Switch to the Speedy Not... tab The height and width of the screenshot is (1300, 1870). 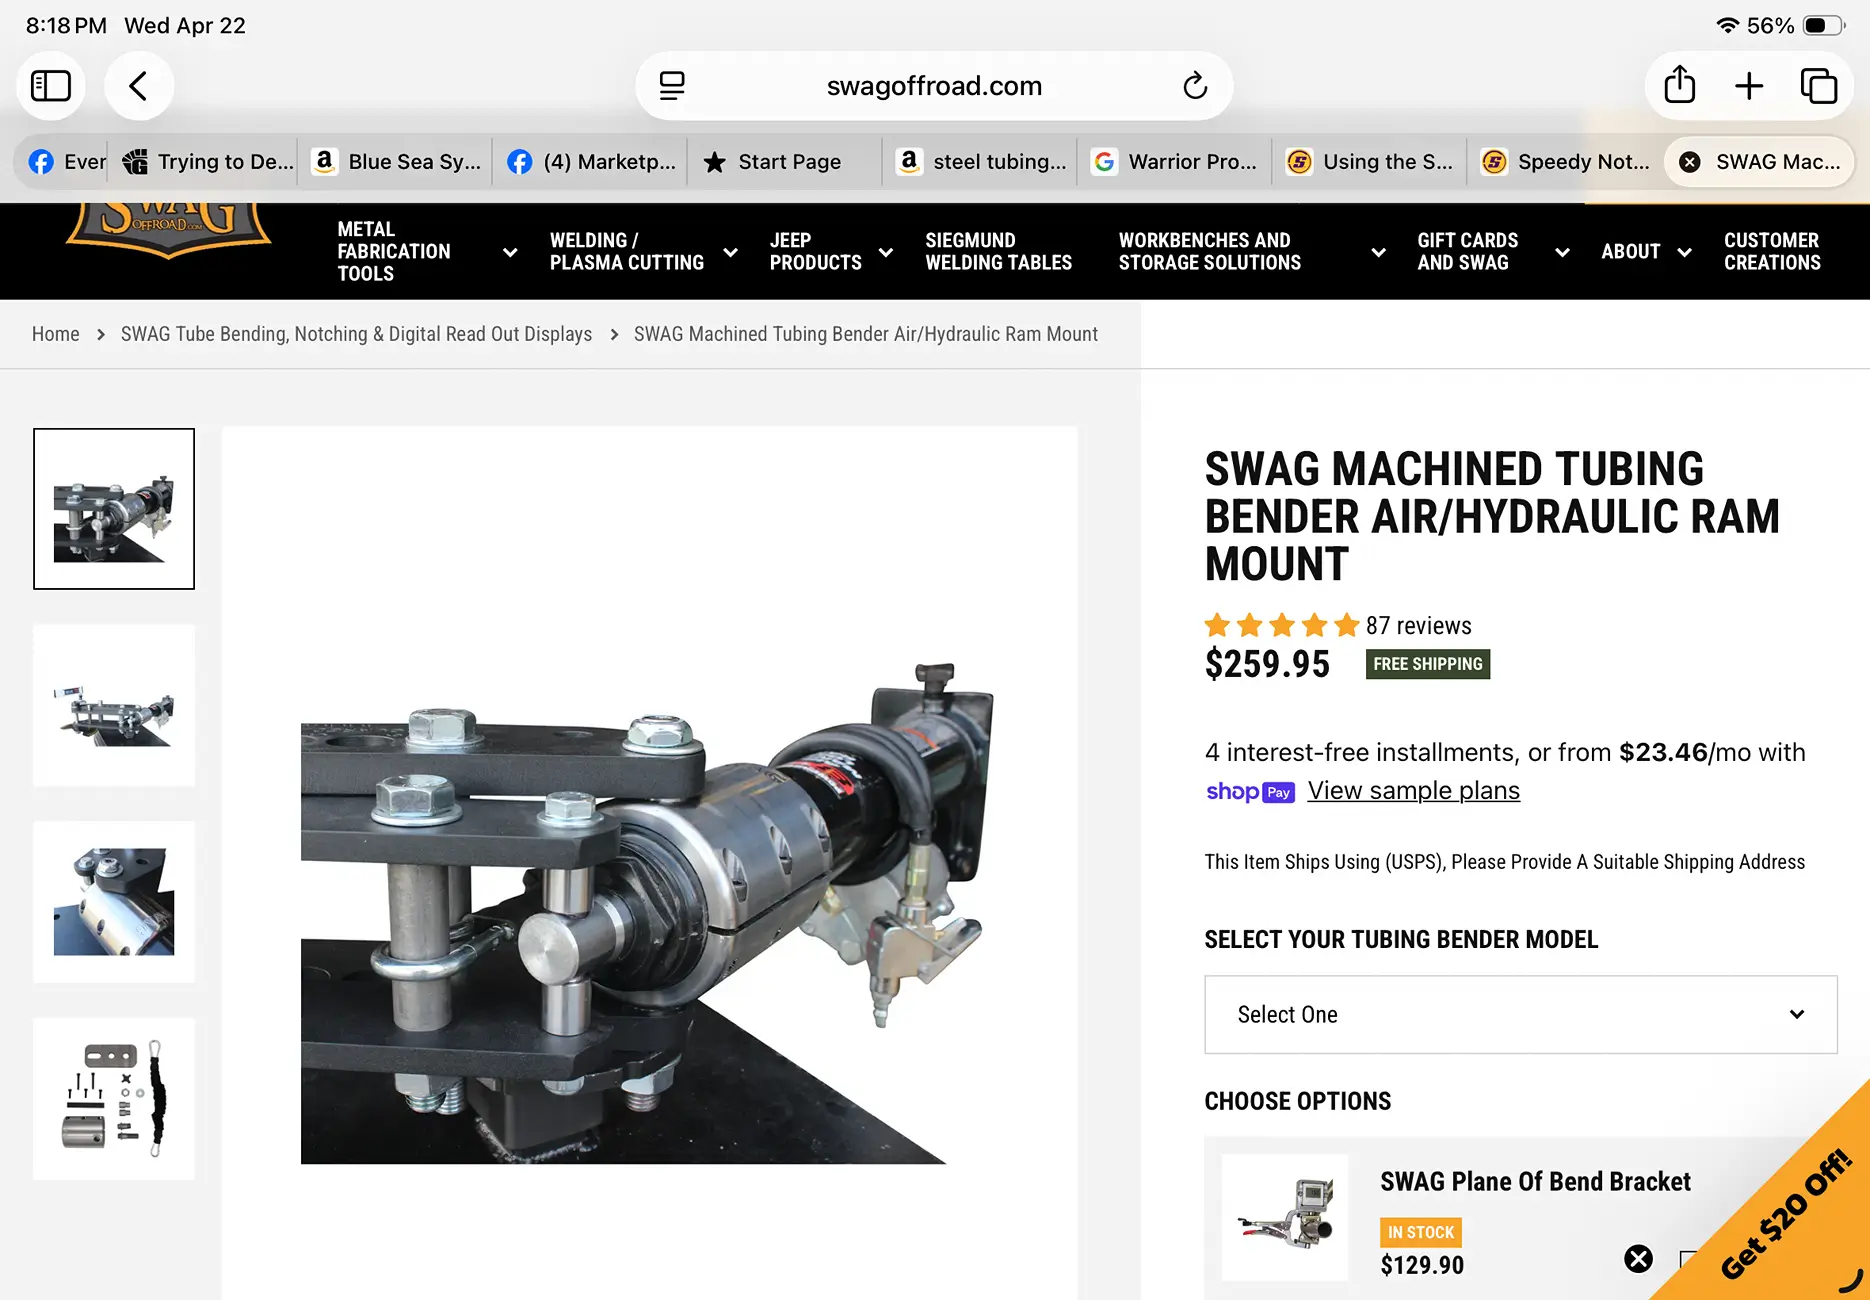1566,162
